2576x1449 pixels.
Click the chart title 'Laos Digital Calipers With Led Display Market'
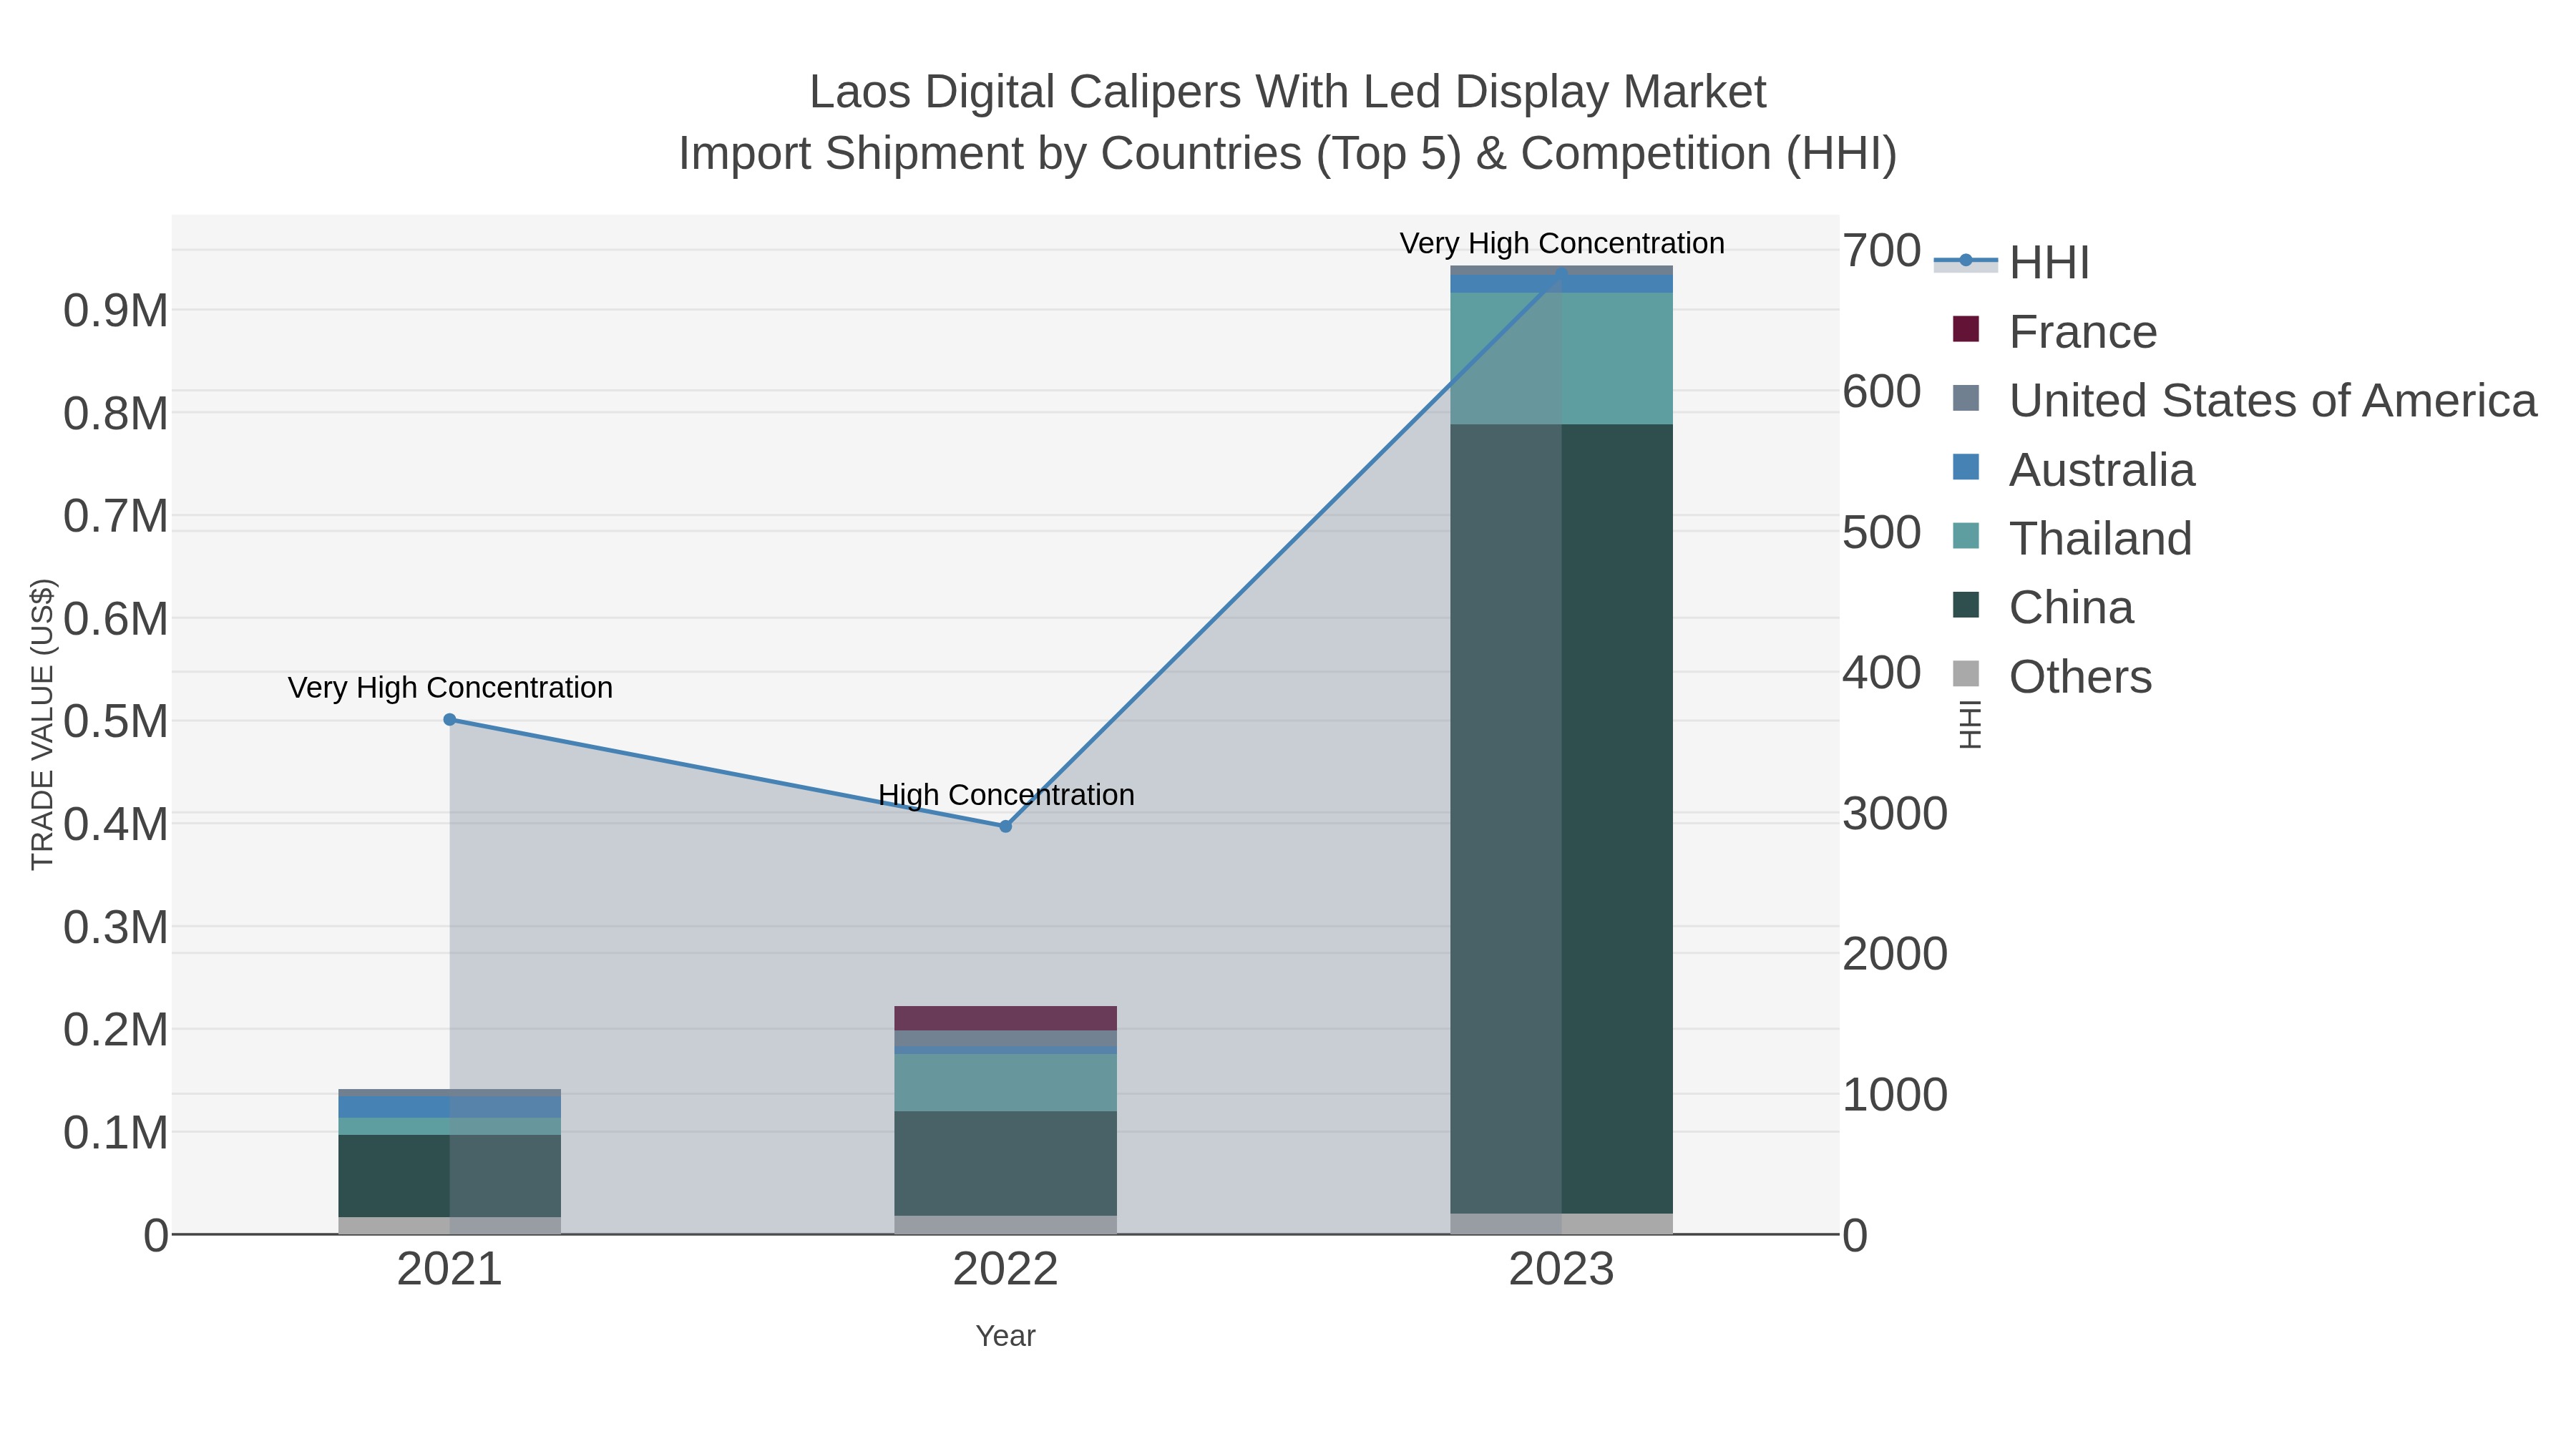[x=1288, y=92]
